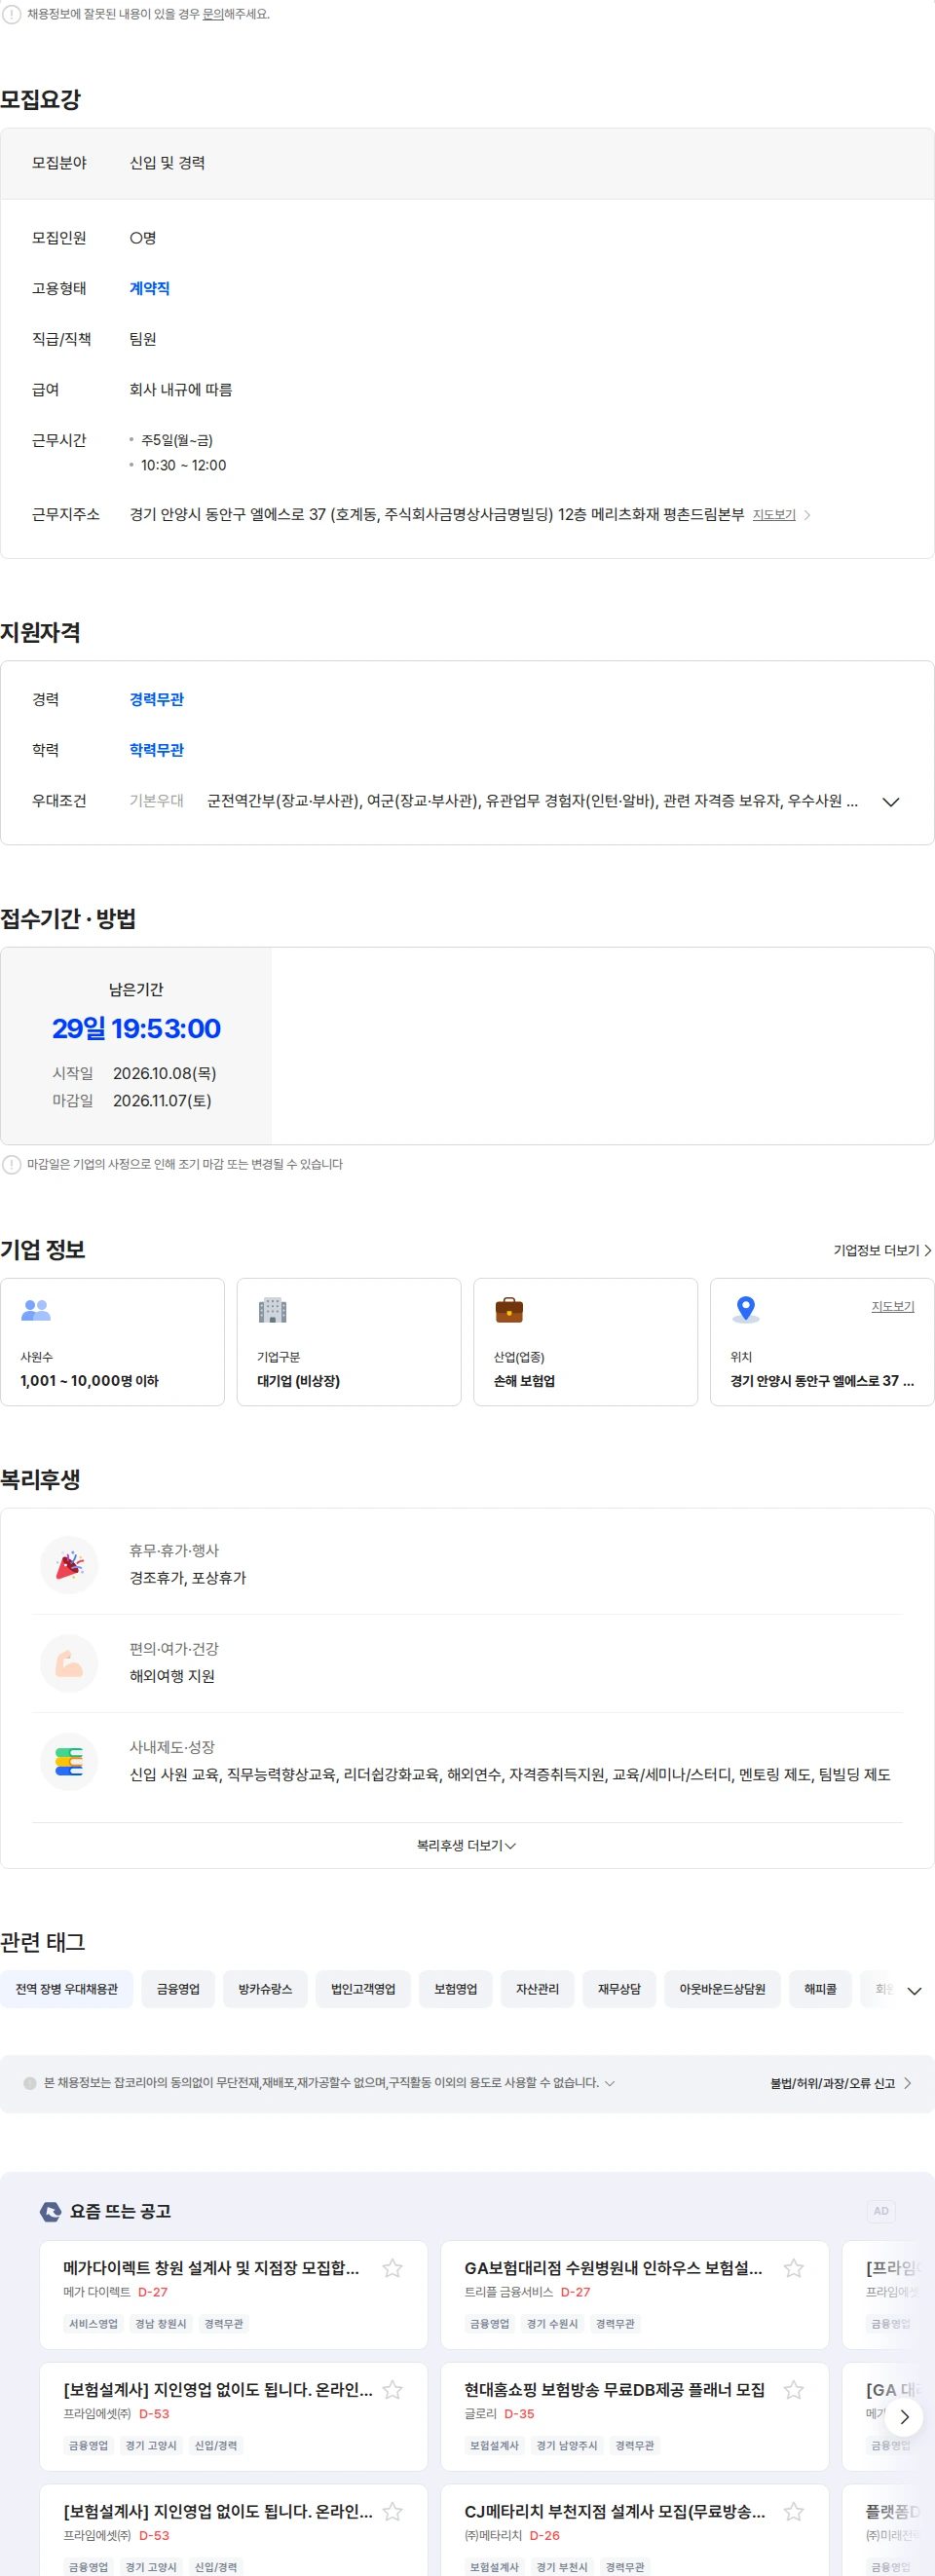
Task: Click the remaining time 29일 countdown
Action: 136,1029
